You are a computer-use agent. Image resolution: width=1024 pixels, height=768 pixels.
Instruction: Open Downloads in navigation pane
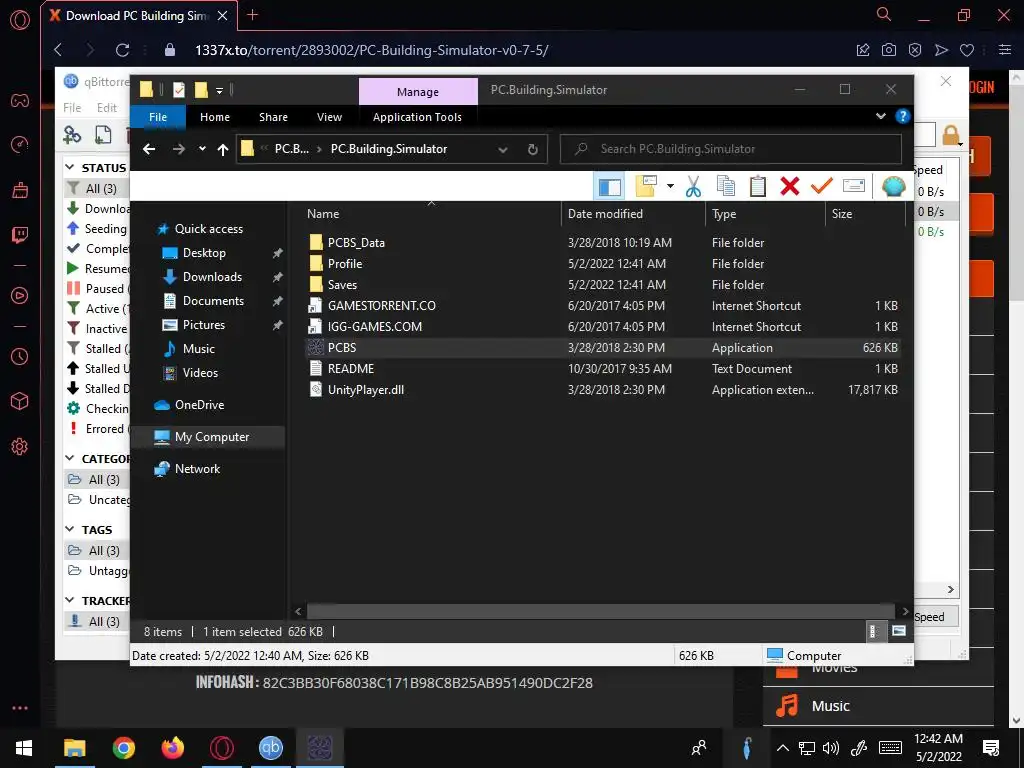[x=212, y=277]
